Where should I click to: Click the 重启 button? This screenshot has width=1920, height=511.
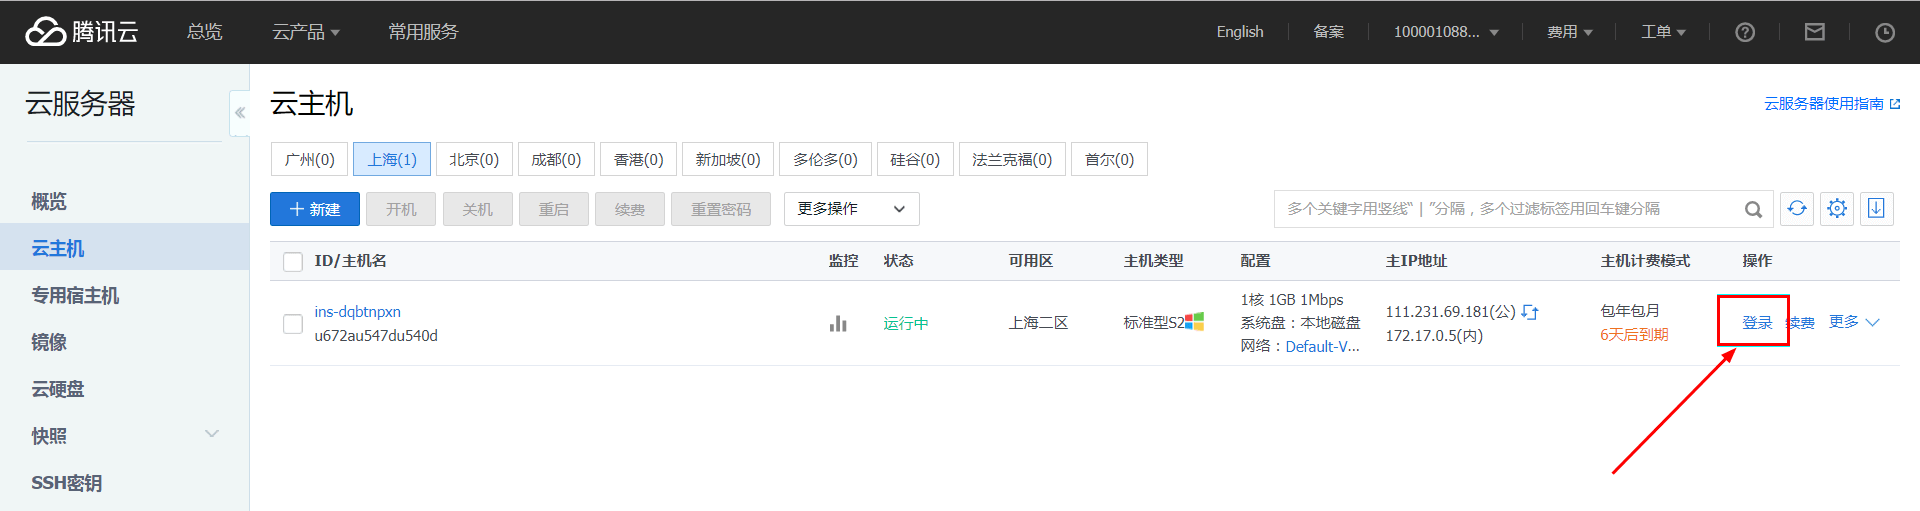pos(553,209)
